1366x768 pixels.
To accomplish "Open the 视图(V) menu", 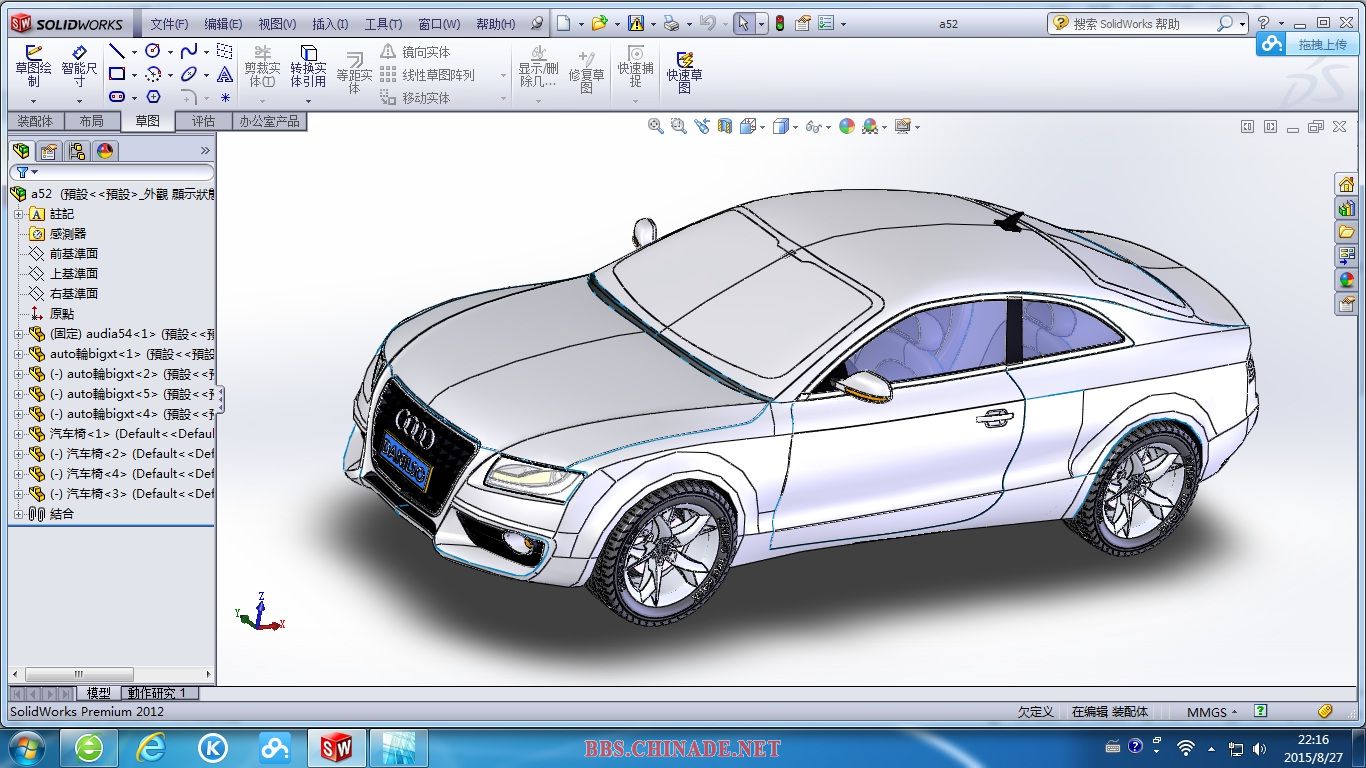I will 277,24.
